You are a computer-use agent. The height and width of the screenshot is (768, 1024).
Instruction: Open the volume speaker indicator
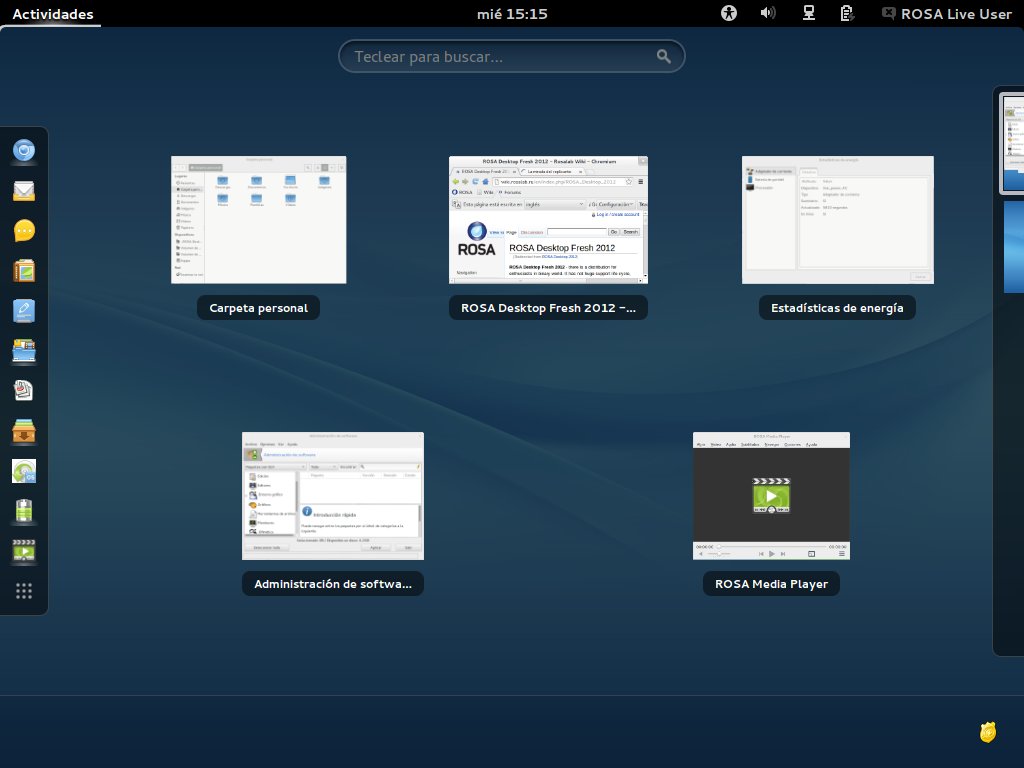(x=768, y=13)
